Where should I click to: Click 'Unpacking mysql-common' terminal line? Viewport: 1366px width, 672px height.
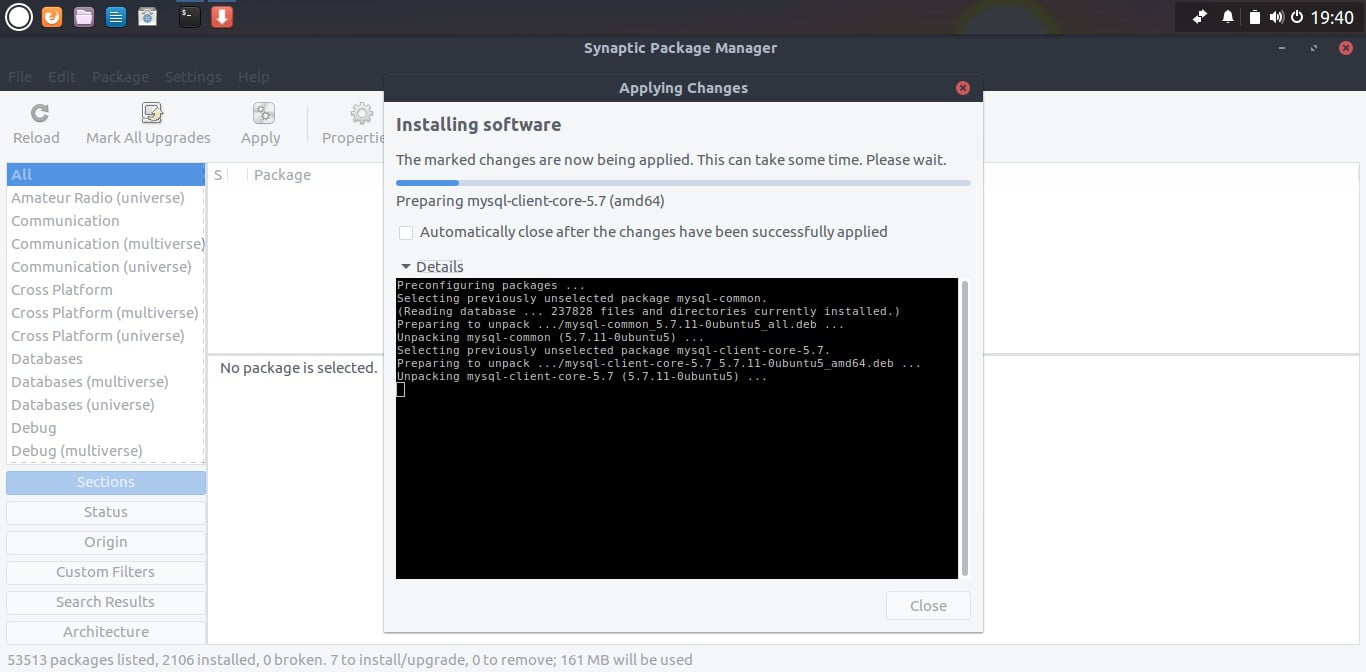coord(550,337)
